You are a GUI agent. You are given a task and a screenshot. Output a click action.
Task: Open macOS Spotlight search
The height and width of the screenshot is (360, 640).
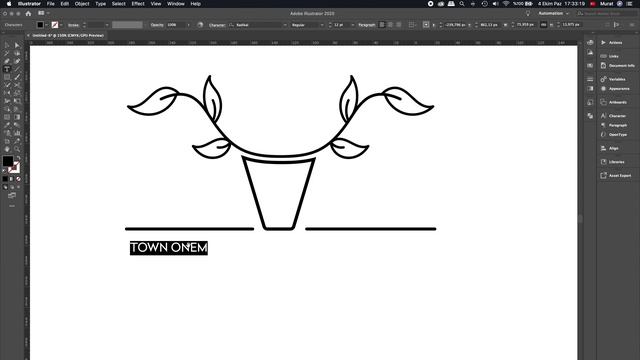coord(462,4)
